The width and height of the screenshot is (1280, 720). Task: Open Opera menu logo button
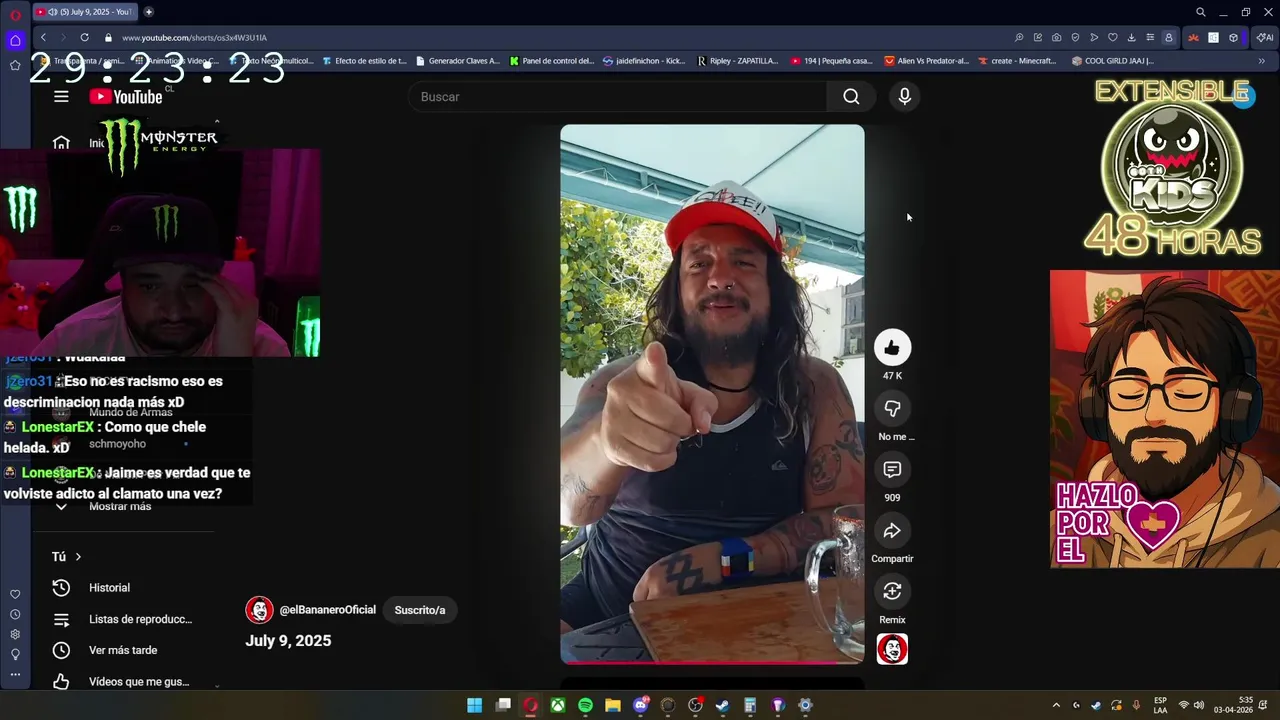coord(15,13)
